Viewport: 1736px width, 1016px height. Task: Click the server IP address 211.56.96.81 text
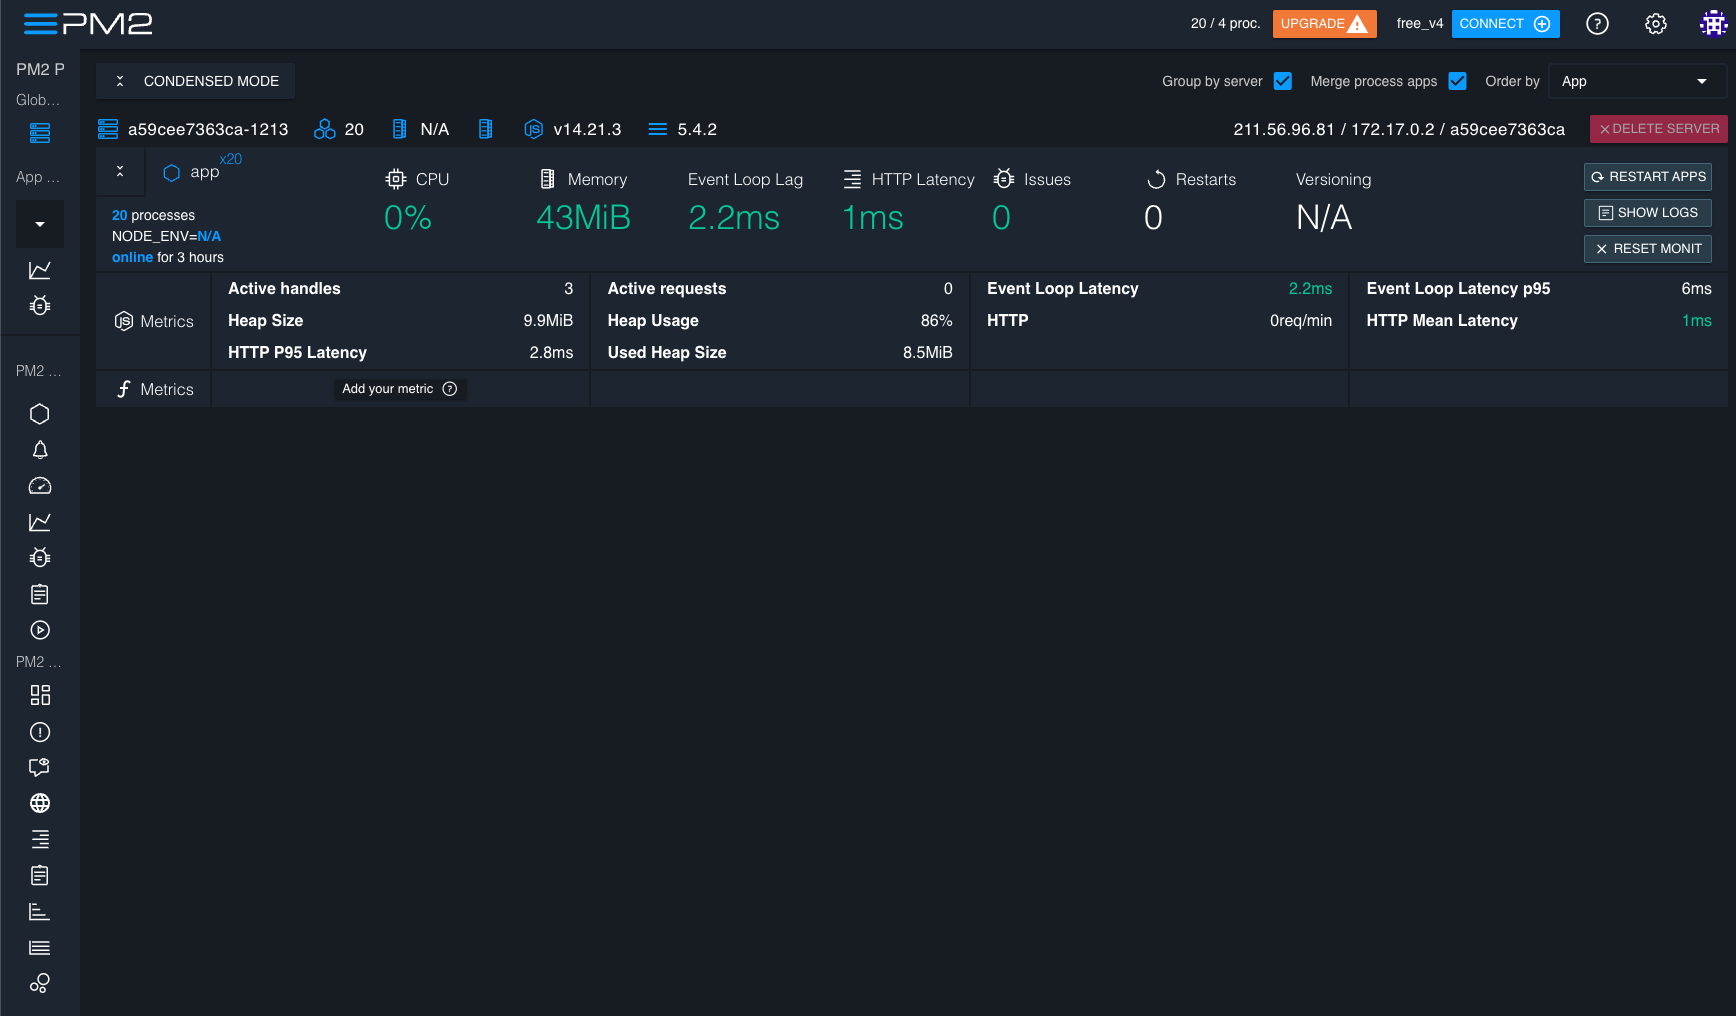click(x=1284, y=129)
